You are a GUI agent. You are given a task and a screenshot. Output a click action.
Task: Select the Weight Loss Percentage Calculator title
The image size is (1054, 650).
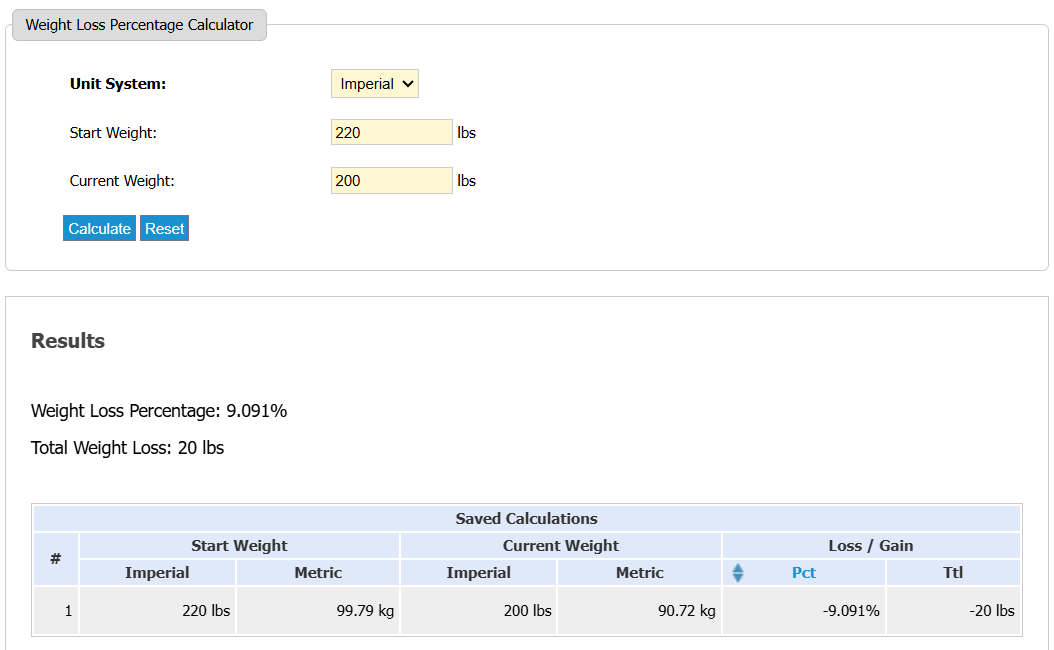(x=139, y=25)
